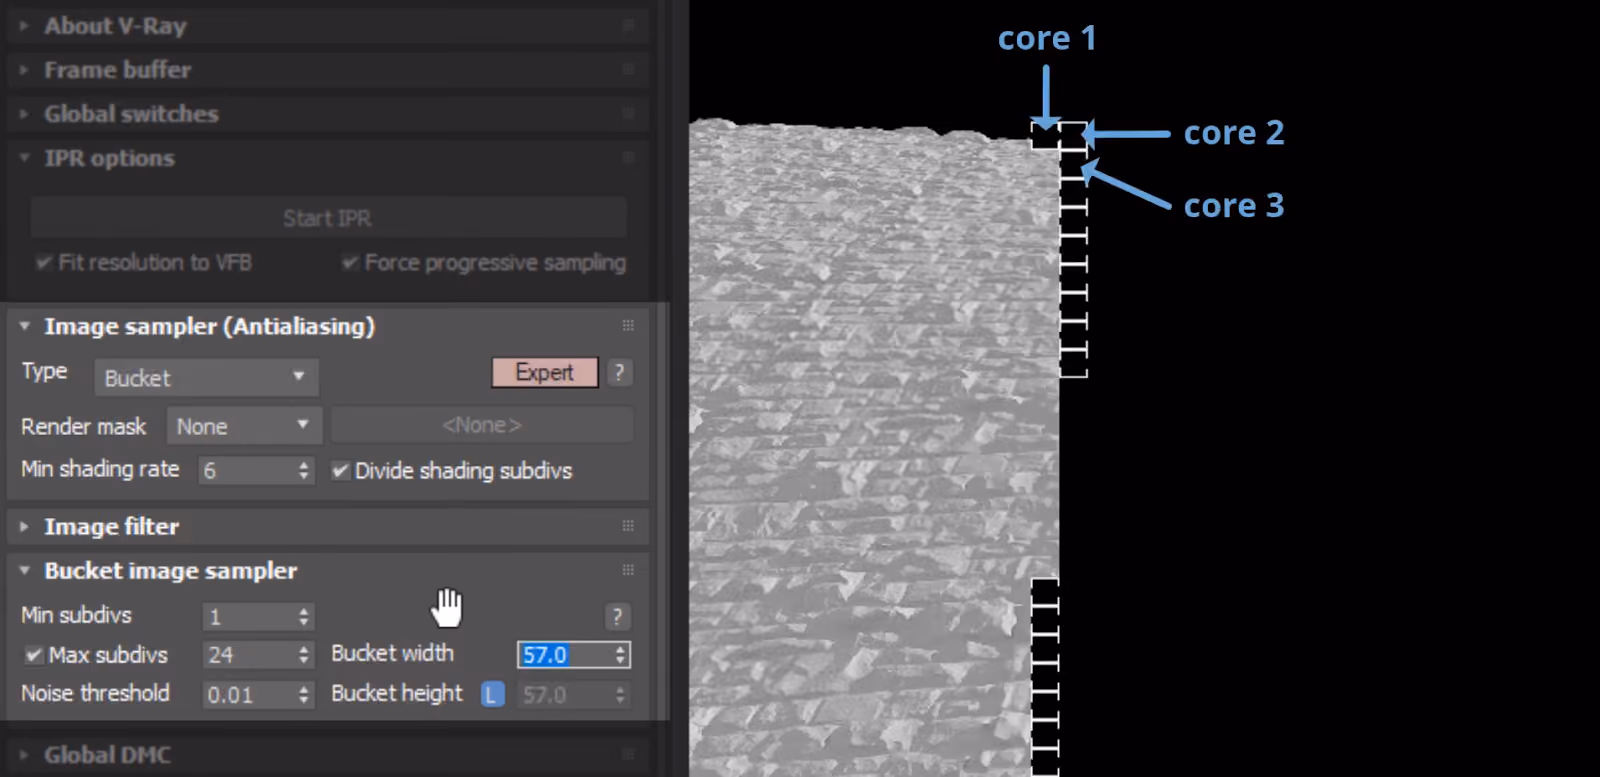1600x777 pixels.
Task: Click the Min shading rate spinner arrows
Action: [x=304, y=470]
